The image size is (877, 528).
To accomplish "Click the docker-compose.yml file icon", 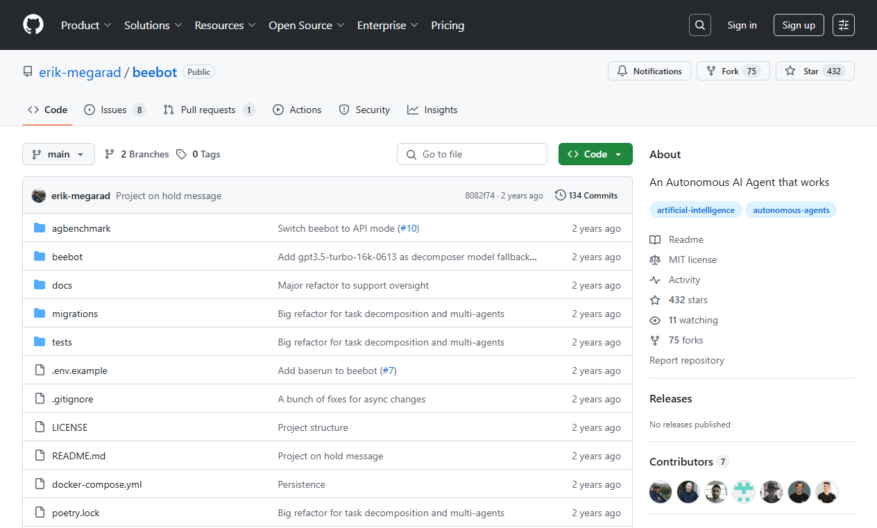I will click(x=39, y=484).
